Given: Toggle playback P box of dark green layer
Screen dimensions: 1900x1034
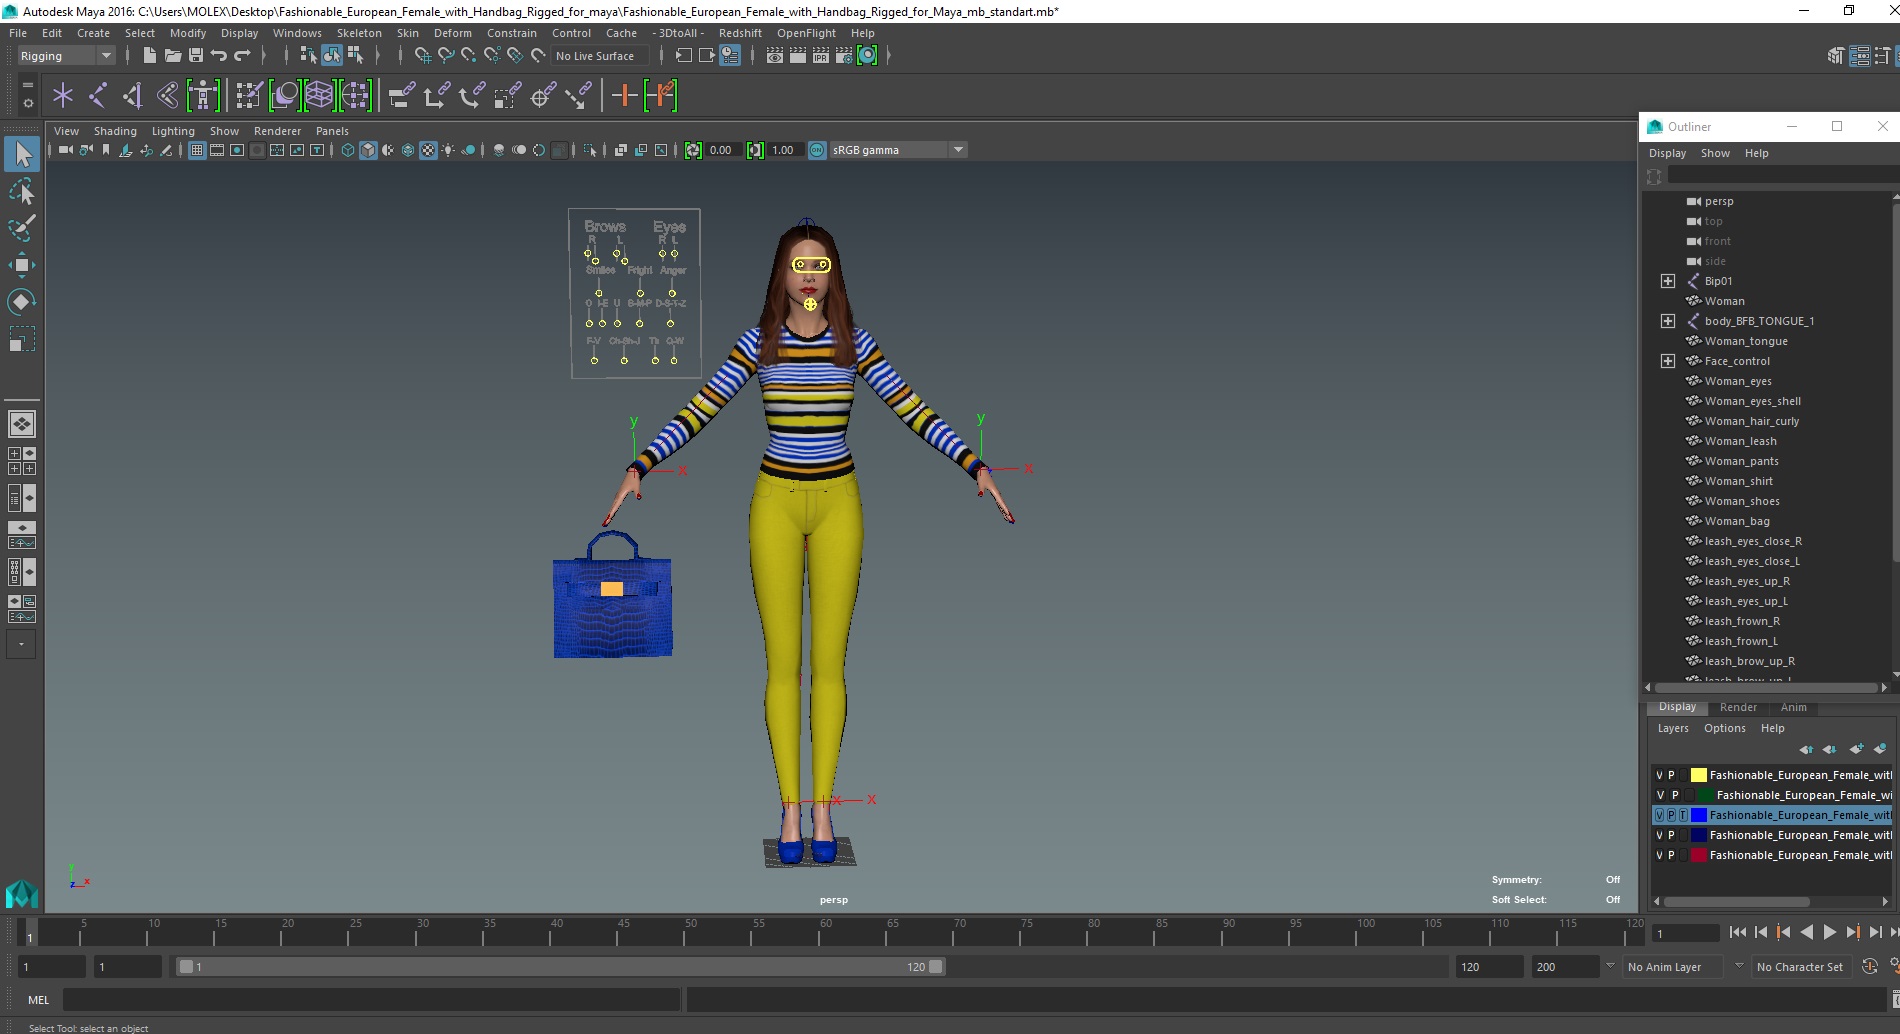Looking at the screenshot, I should coord(1675,795).
